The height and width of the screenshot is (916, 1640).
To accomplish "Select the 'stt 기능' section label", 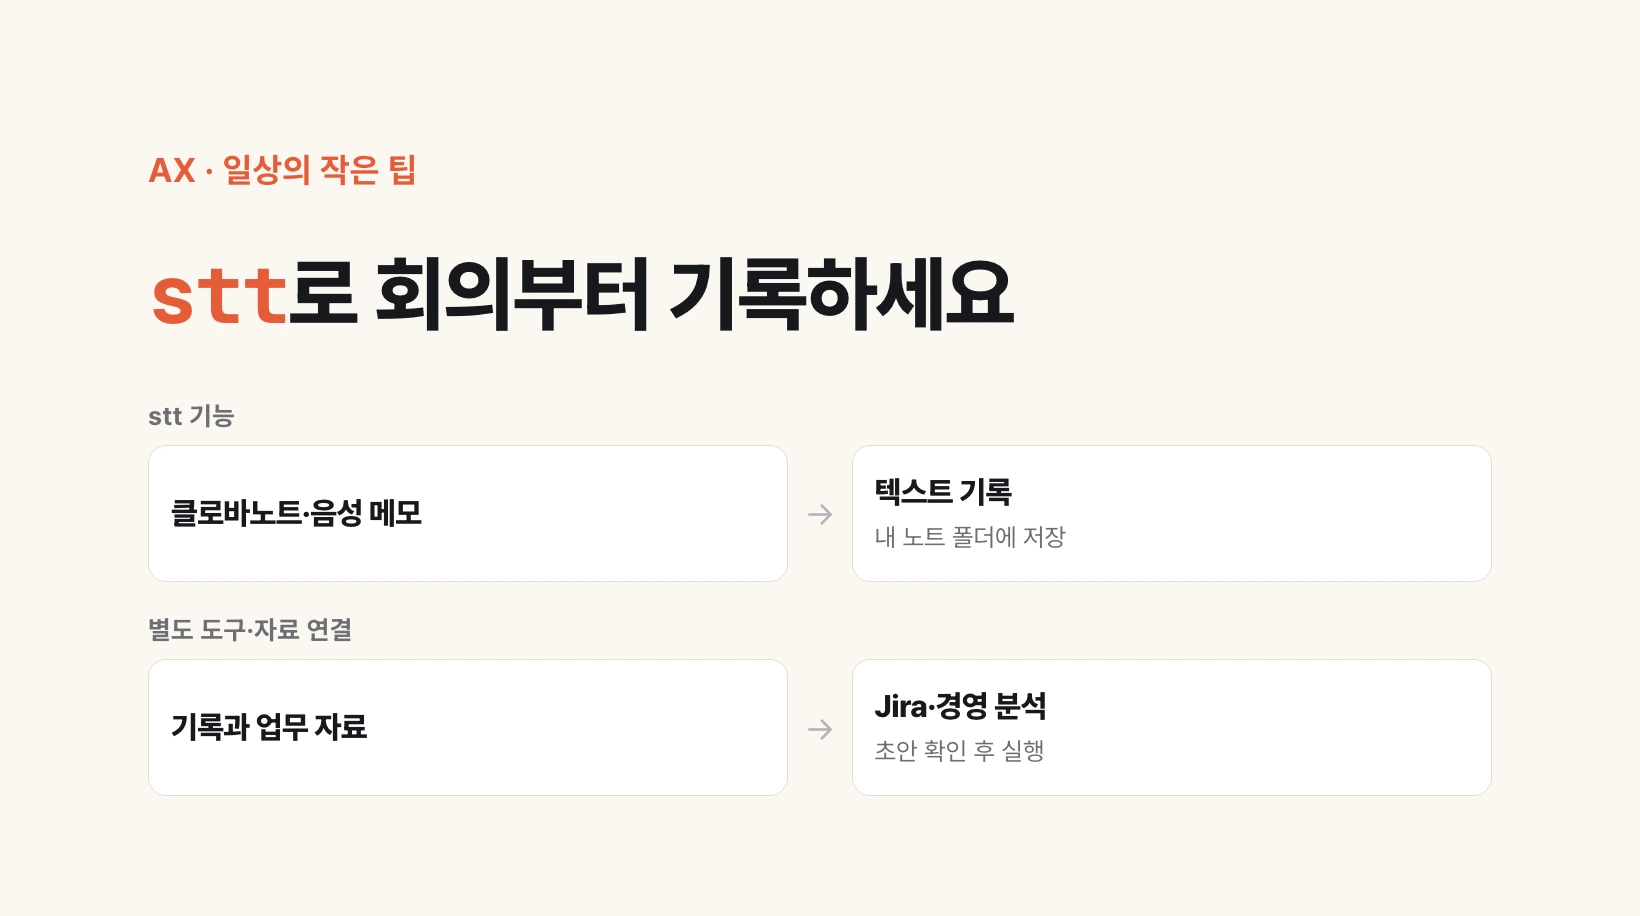I will click(x=191, y=416).
